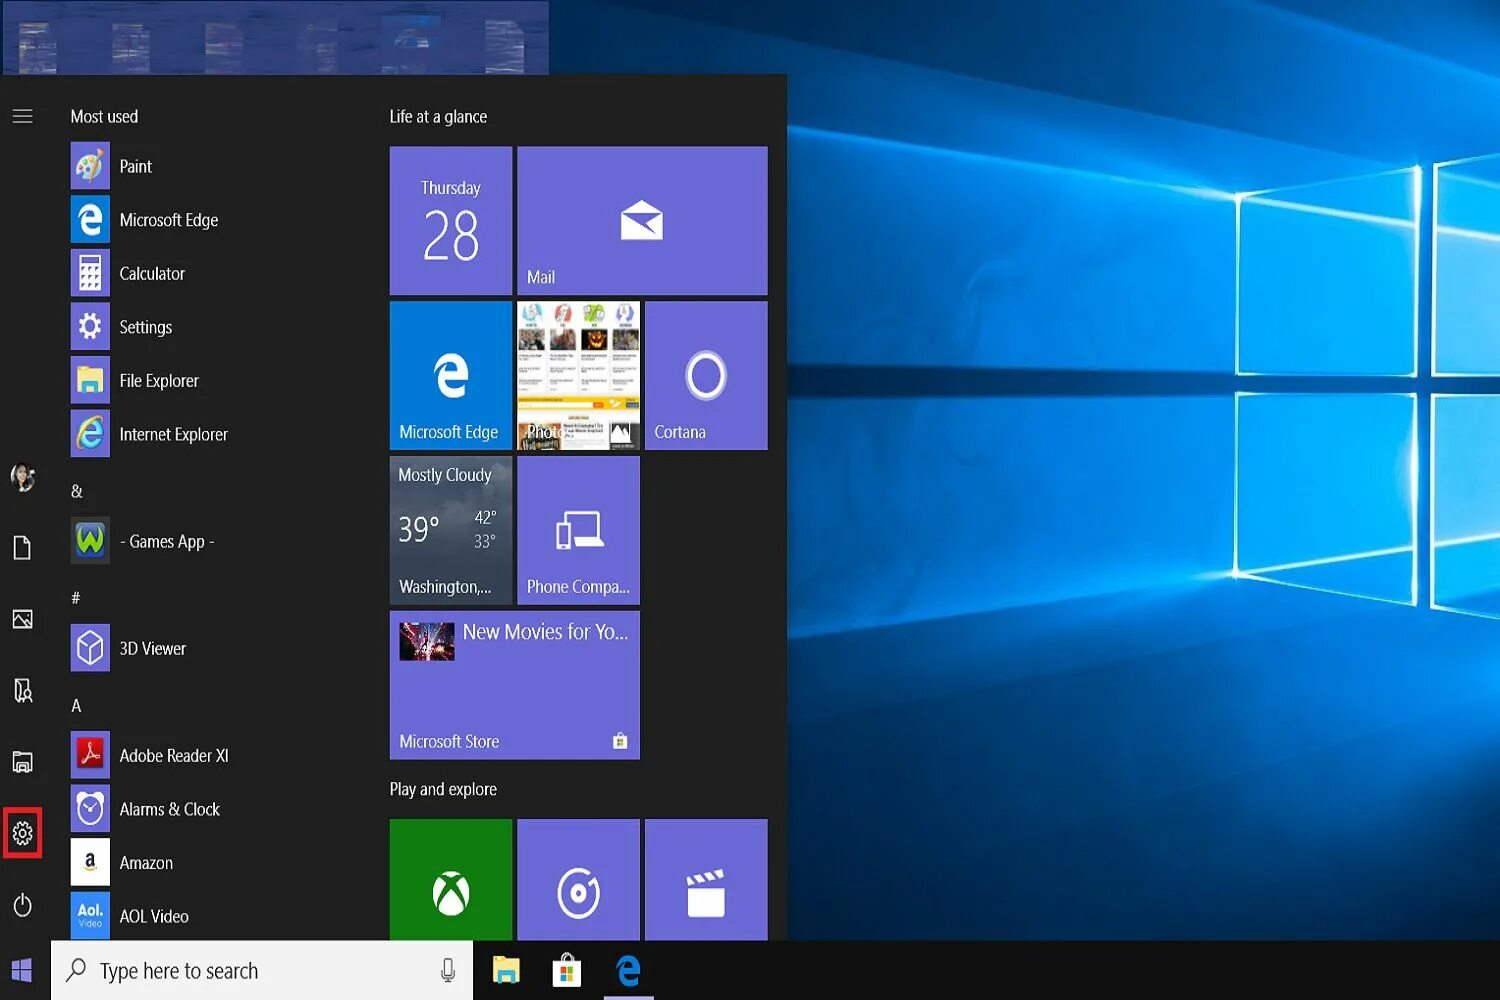Screen dimensions: 1500x1000
Task: Click the # letter header in app list
Action: pos(76,598)
